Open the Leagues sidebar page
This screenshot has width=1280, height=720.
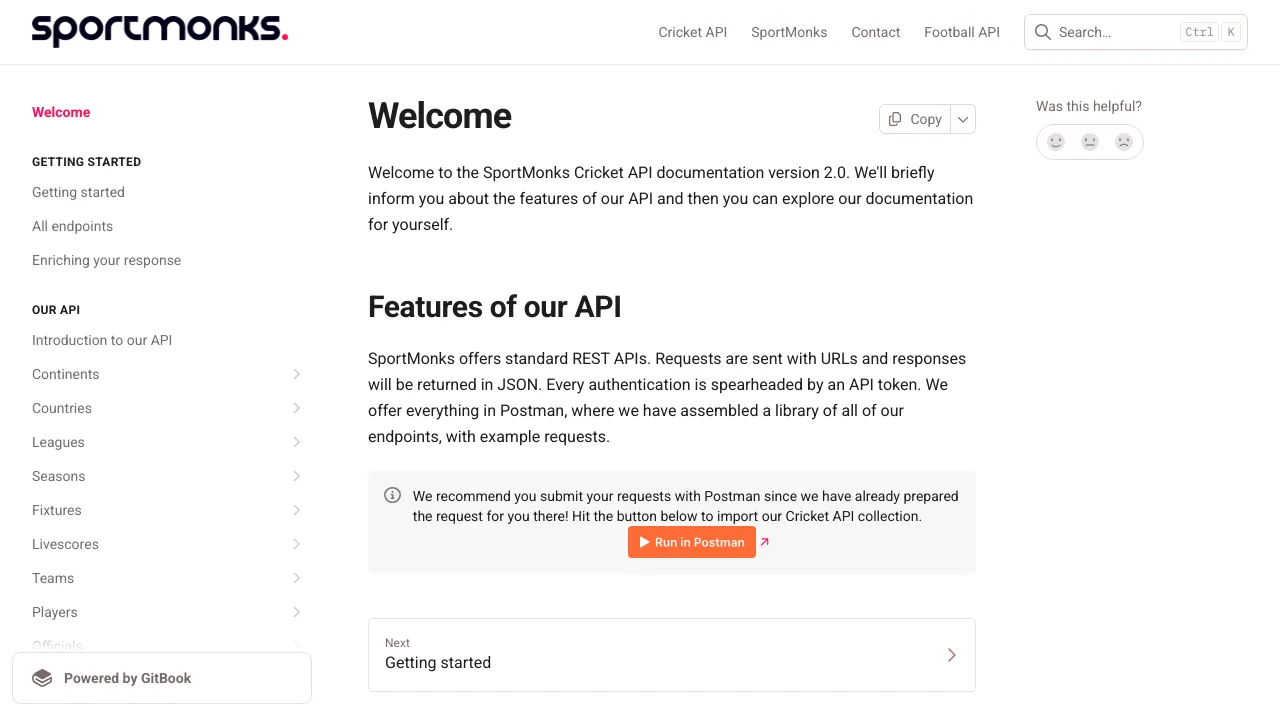click(x=58, y=442)
